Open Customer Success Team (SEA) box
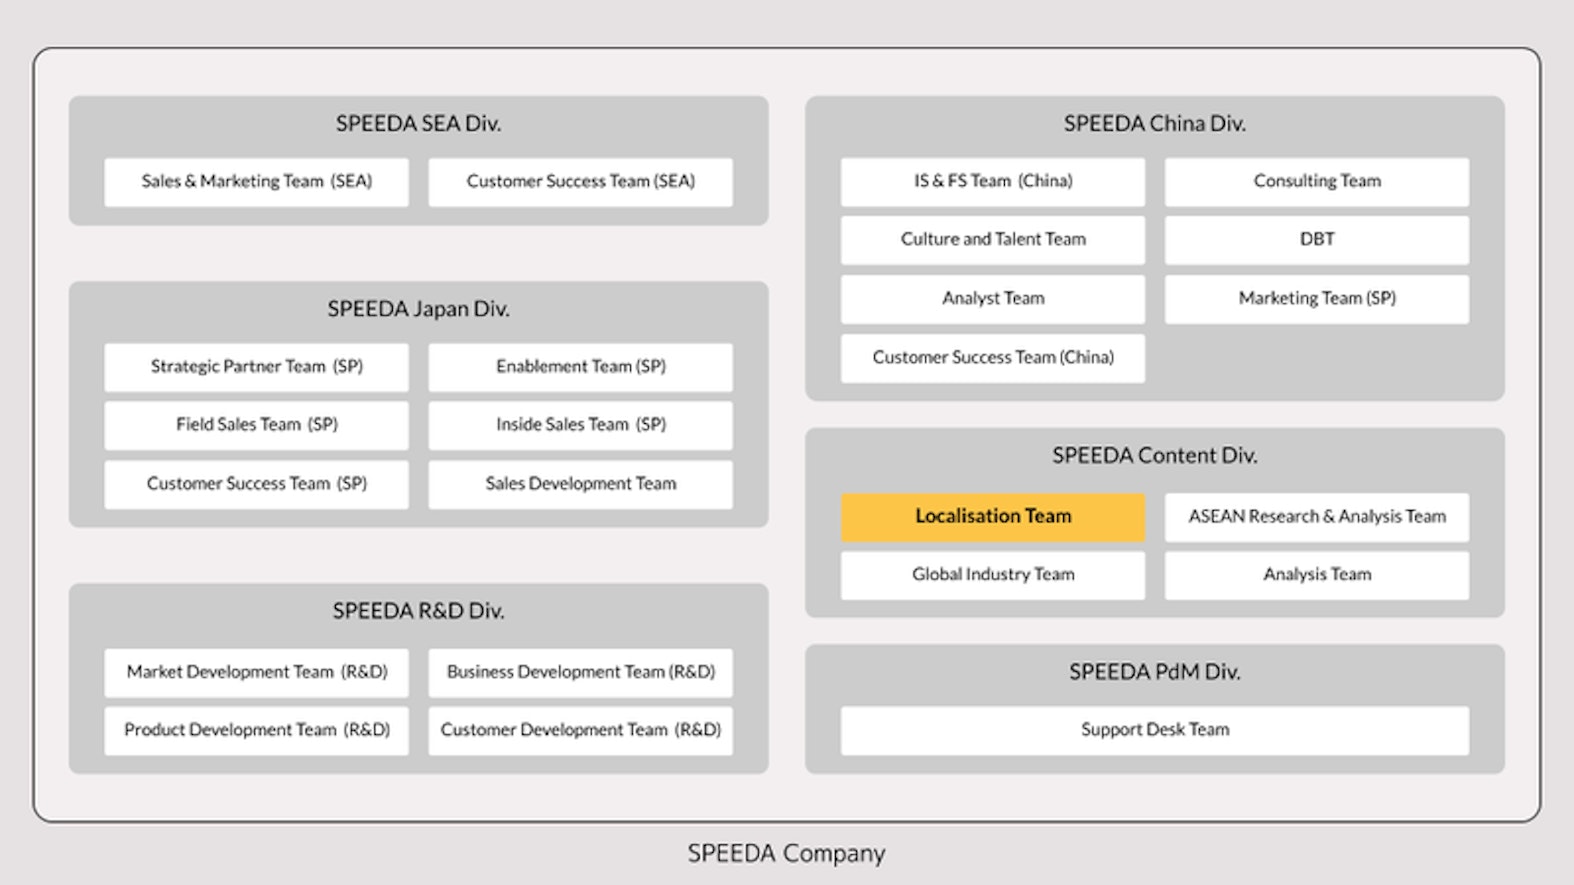 coord(580,182)
